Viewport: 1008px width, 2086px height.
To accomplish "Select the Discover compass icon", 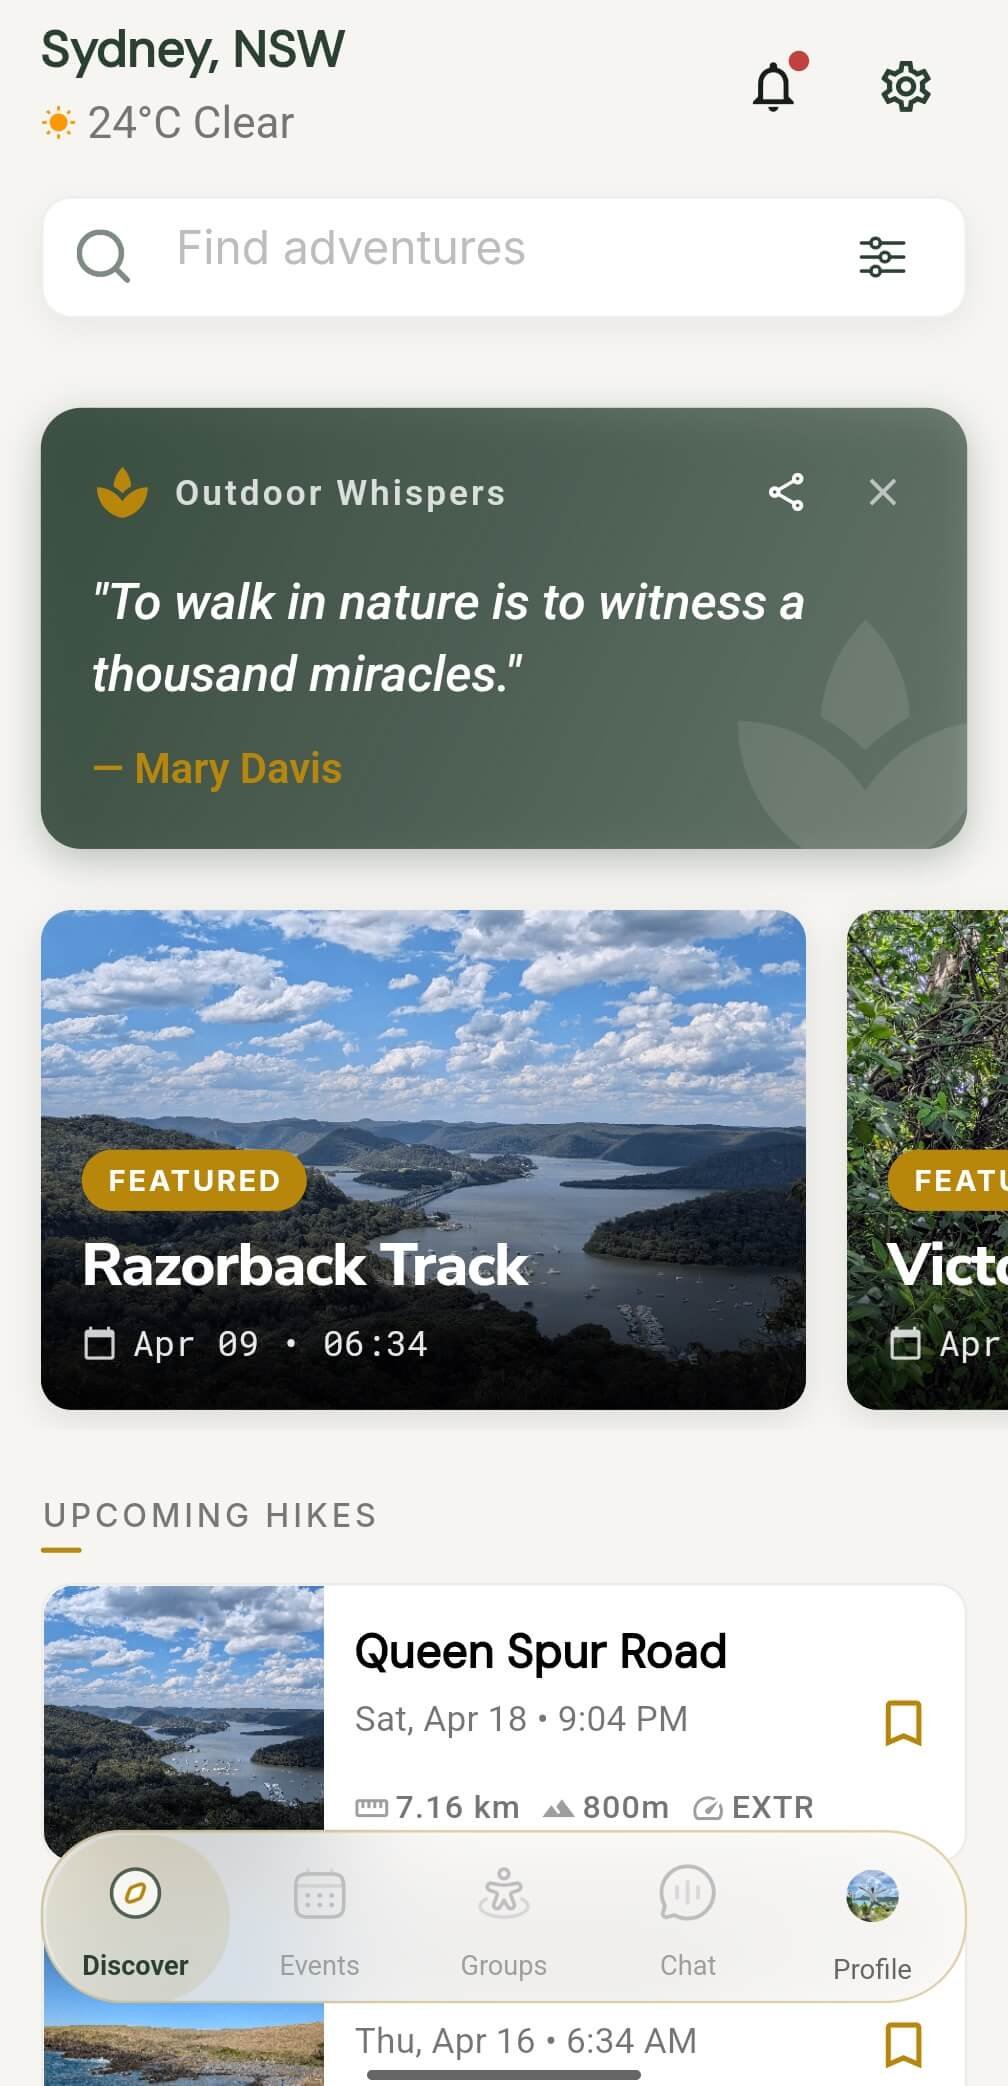I will [x=136, y=1893].
